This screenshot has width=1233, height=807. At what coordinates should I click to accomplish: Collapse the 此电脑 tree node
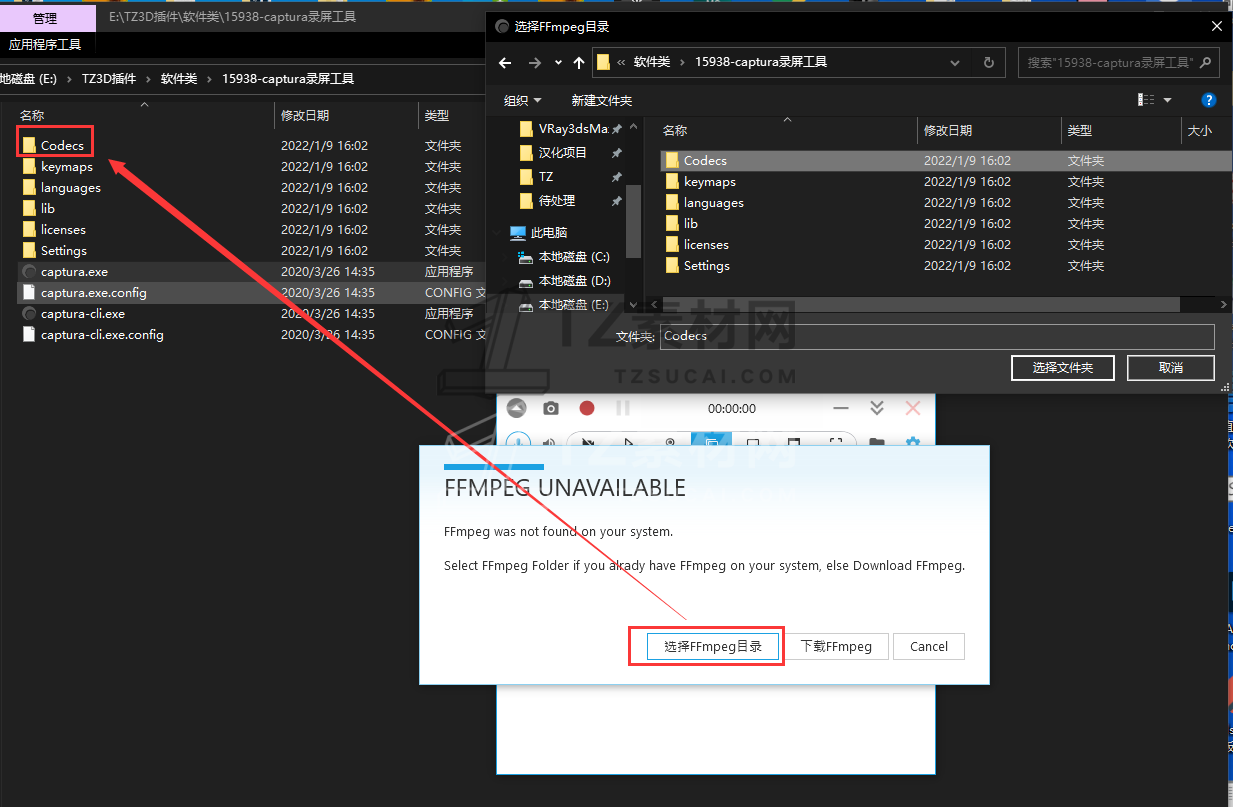pyautogui.click(x=498, y=233)
